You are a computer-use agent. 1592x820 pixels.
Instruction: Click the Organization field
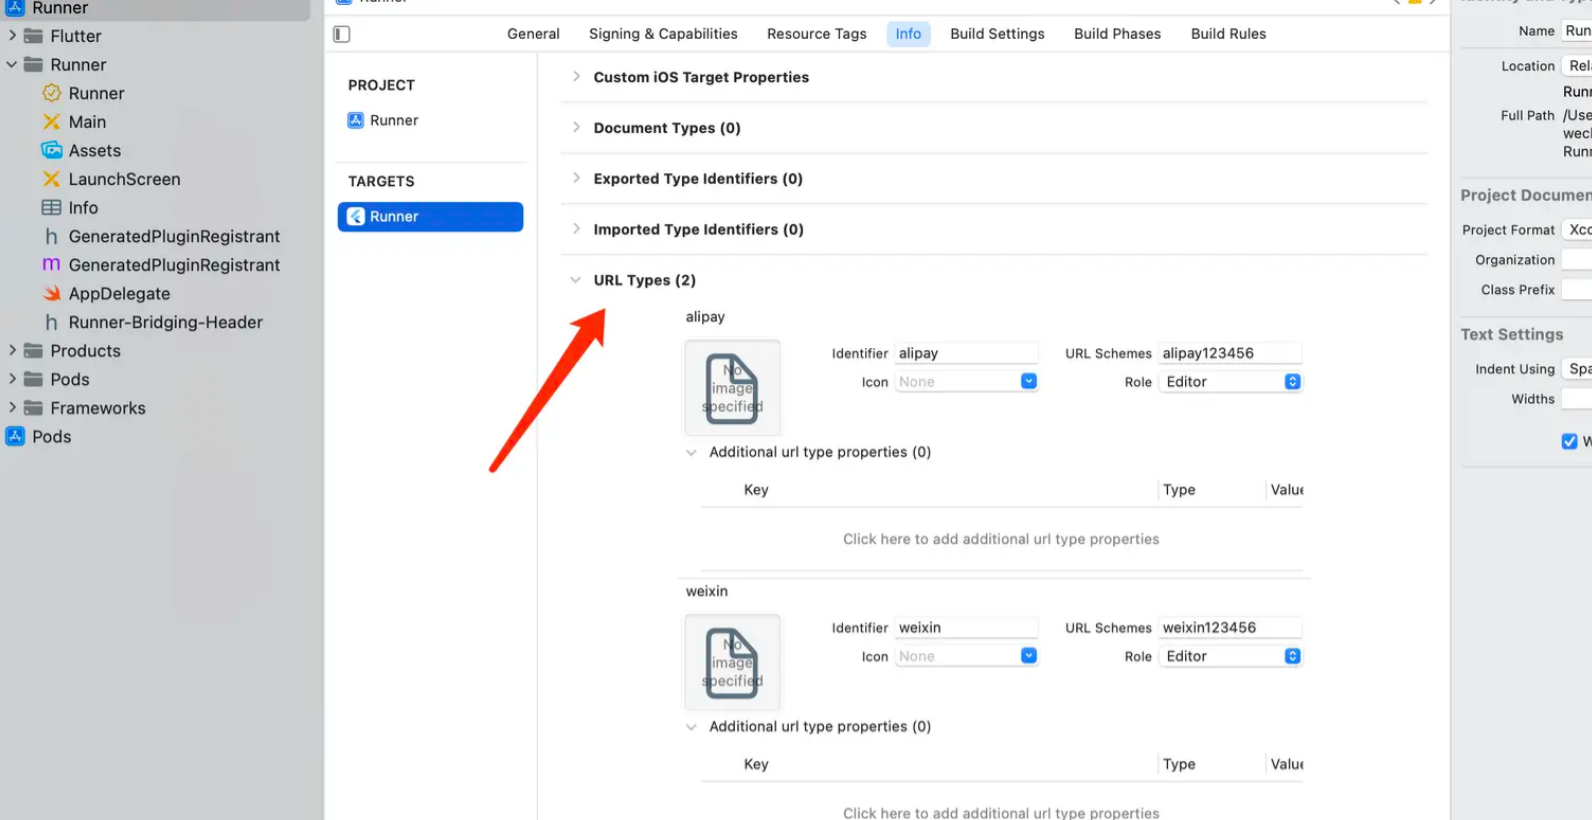click(x=1577, y=260)
